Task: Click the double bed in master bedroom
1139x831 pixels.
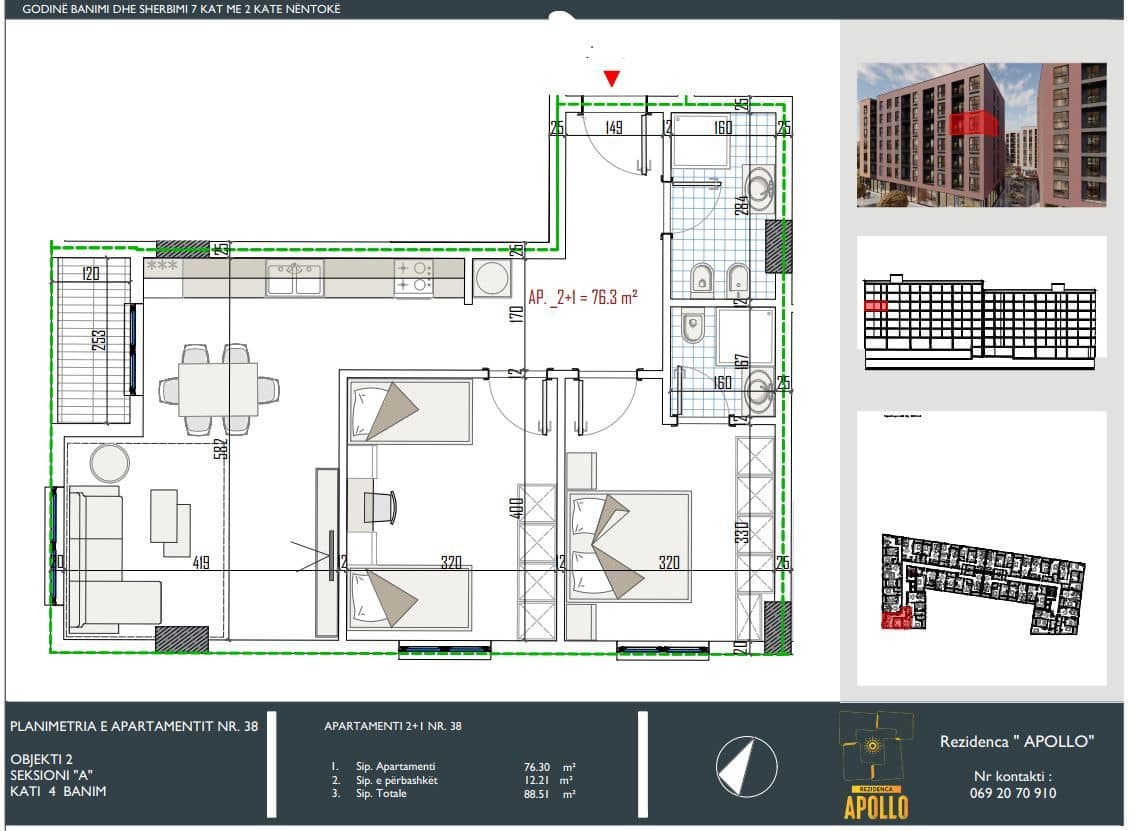Action: point(629,546)
